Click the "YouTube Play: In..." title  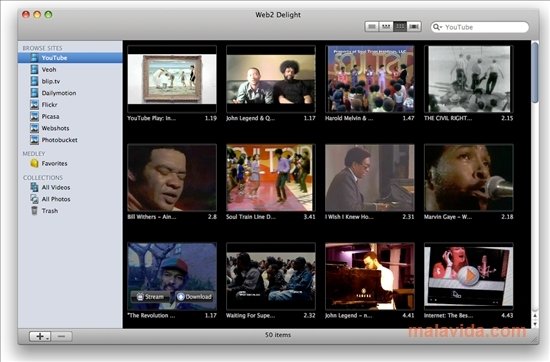(152, 118)
